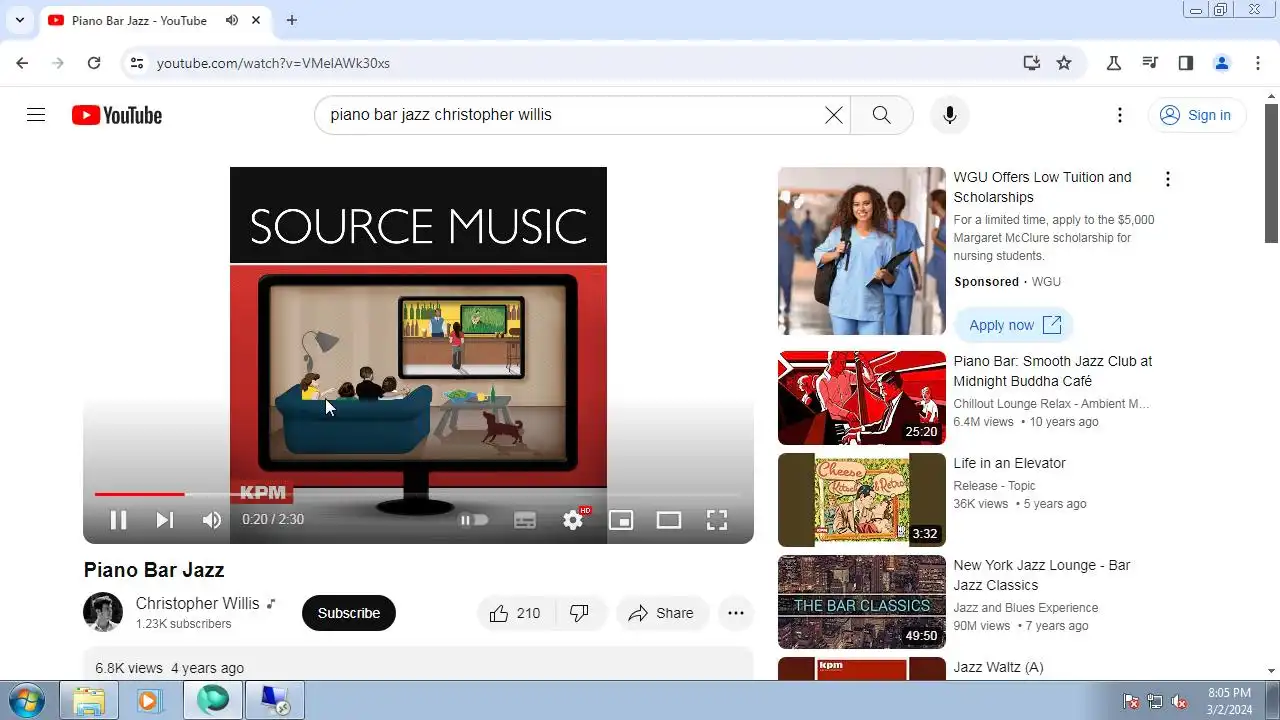Screen dimensions: 1280x720
Task: Open Chrome profile icon
Action: click(x=1222, y=63)
